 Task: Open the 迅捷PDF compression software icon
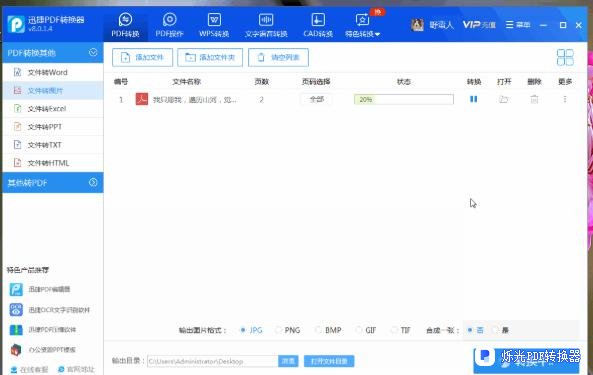[16, 330]
